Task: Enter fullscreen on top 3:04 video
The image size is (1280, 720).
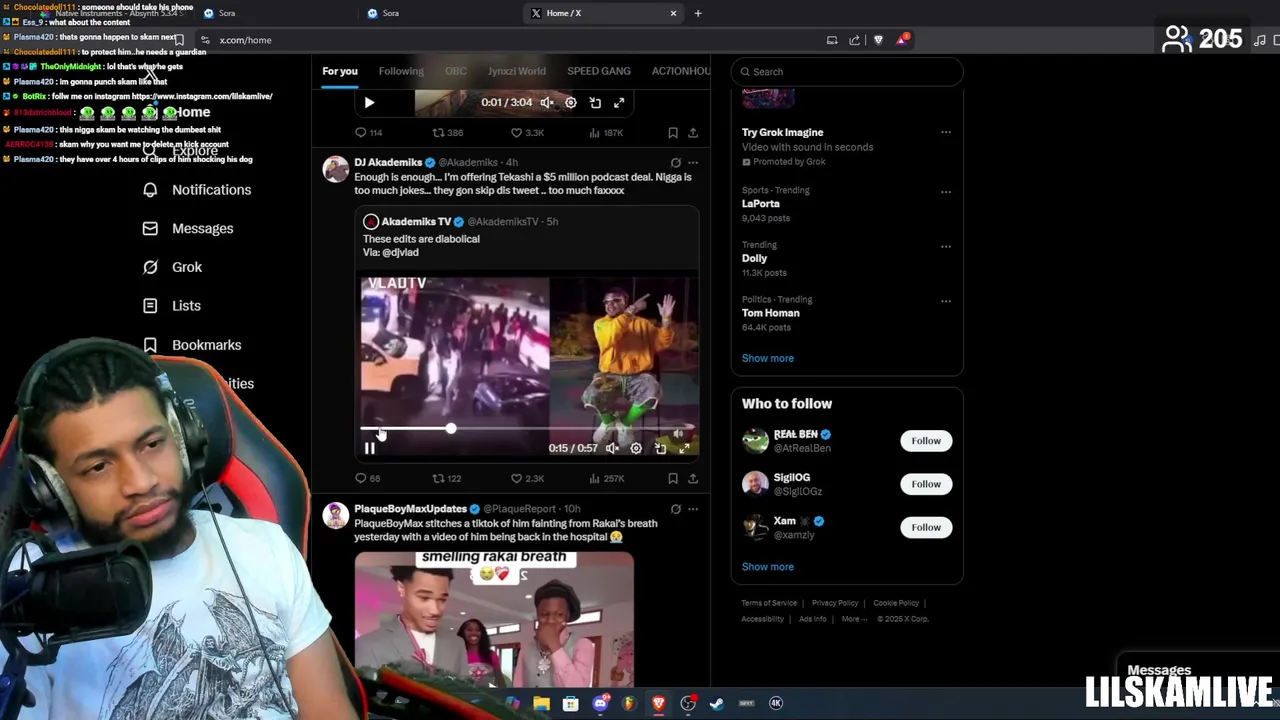Action: click(x=619, y=102)
